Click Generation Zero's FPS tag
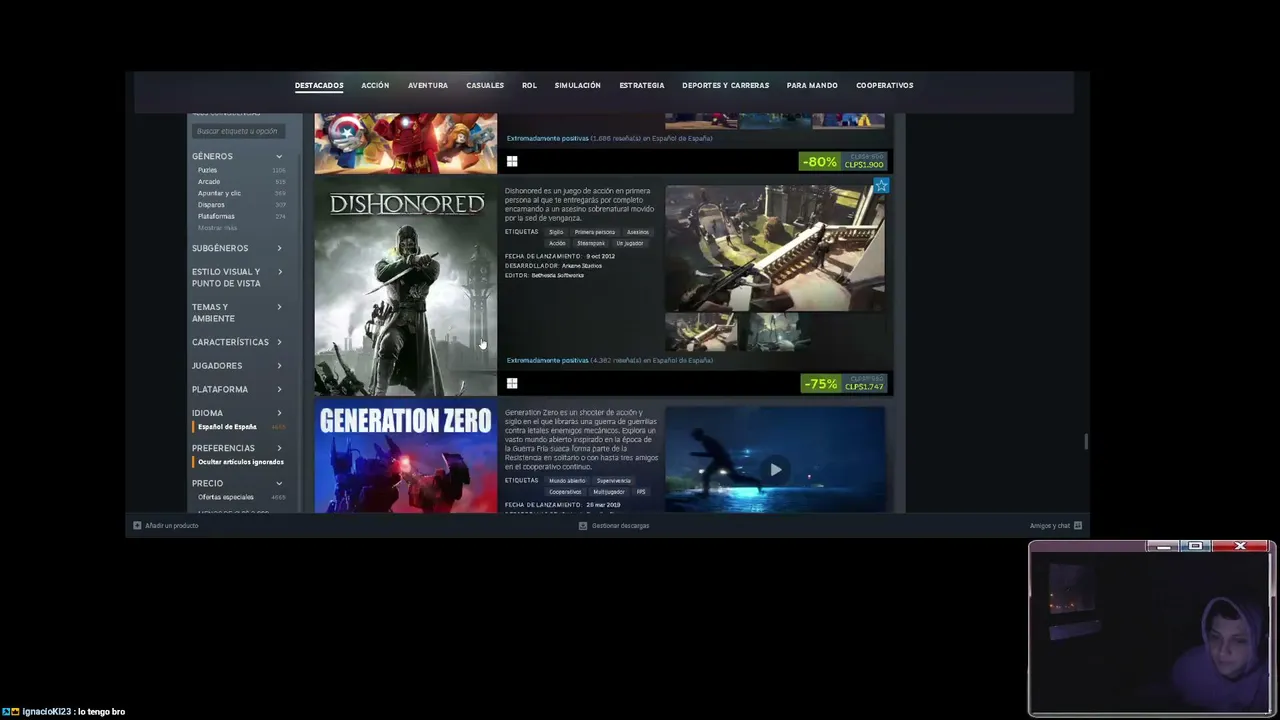 click(641, 492)
